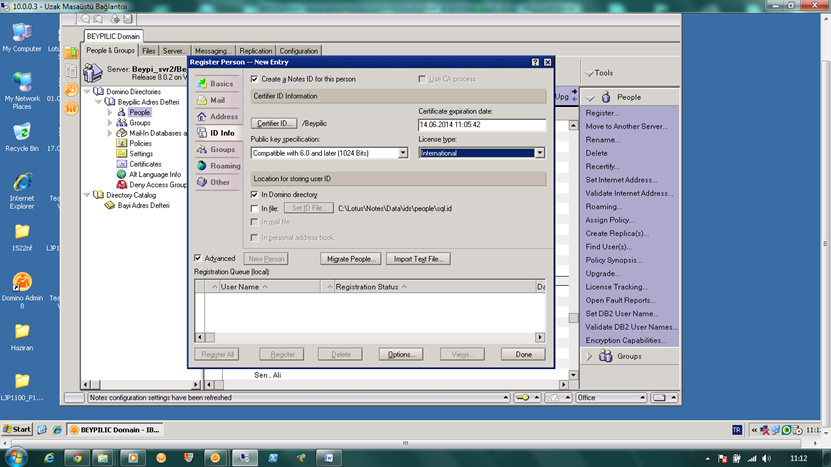Click the volume icon in system tray
Viewport: 831px width, 467px height.
pos(766,459)
